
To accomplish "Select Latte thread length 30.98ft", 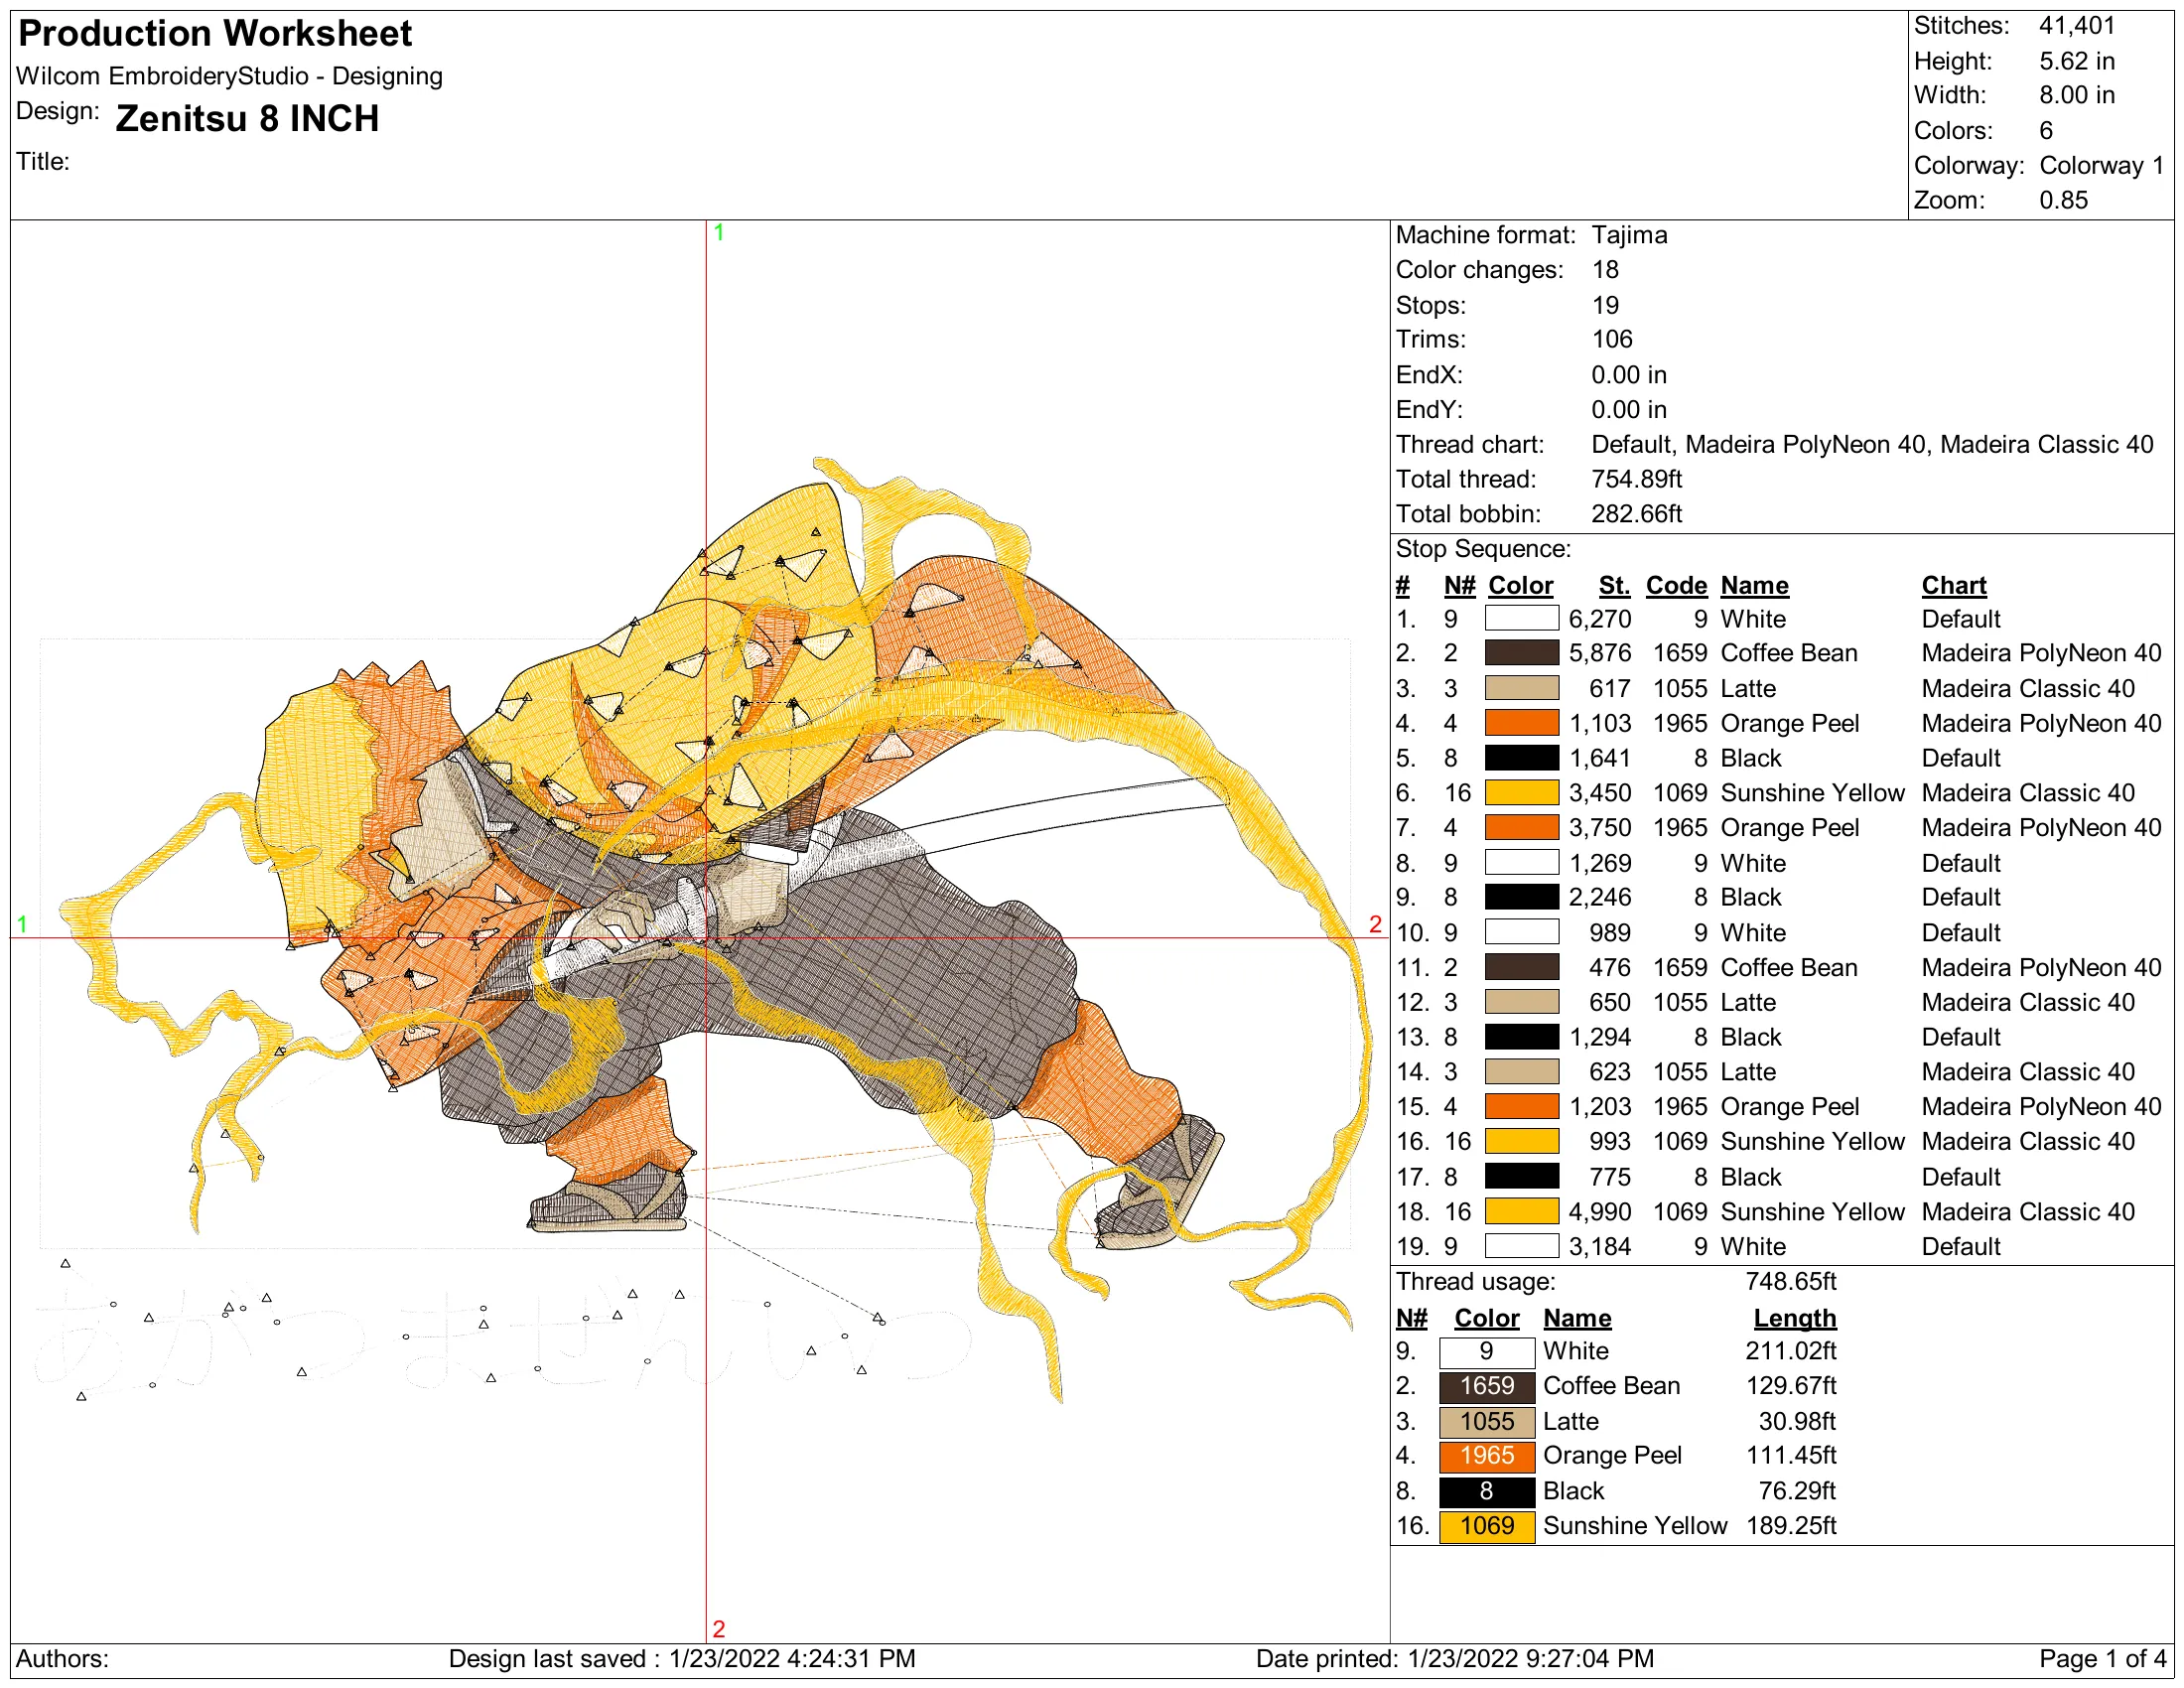I will point(1797,1421).
